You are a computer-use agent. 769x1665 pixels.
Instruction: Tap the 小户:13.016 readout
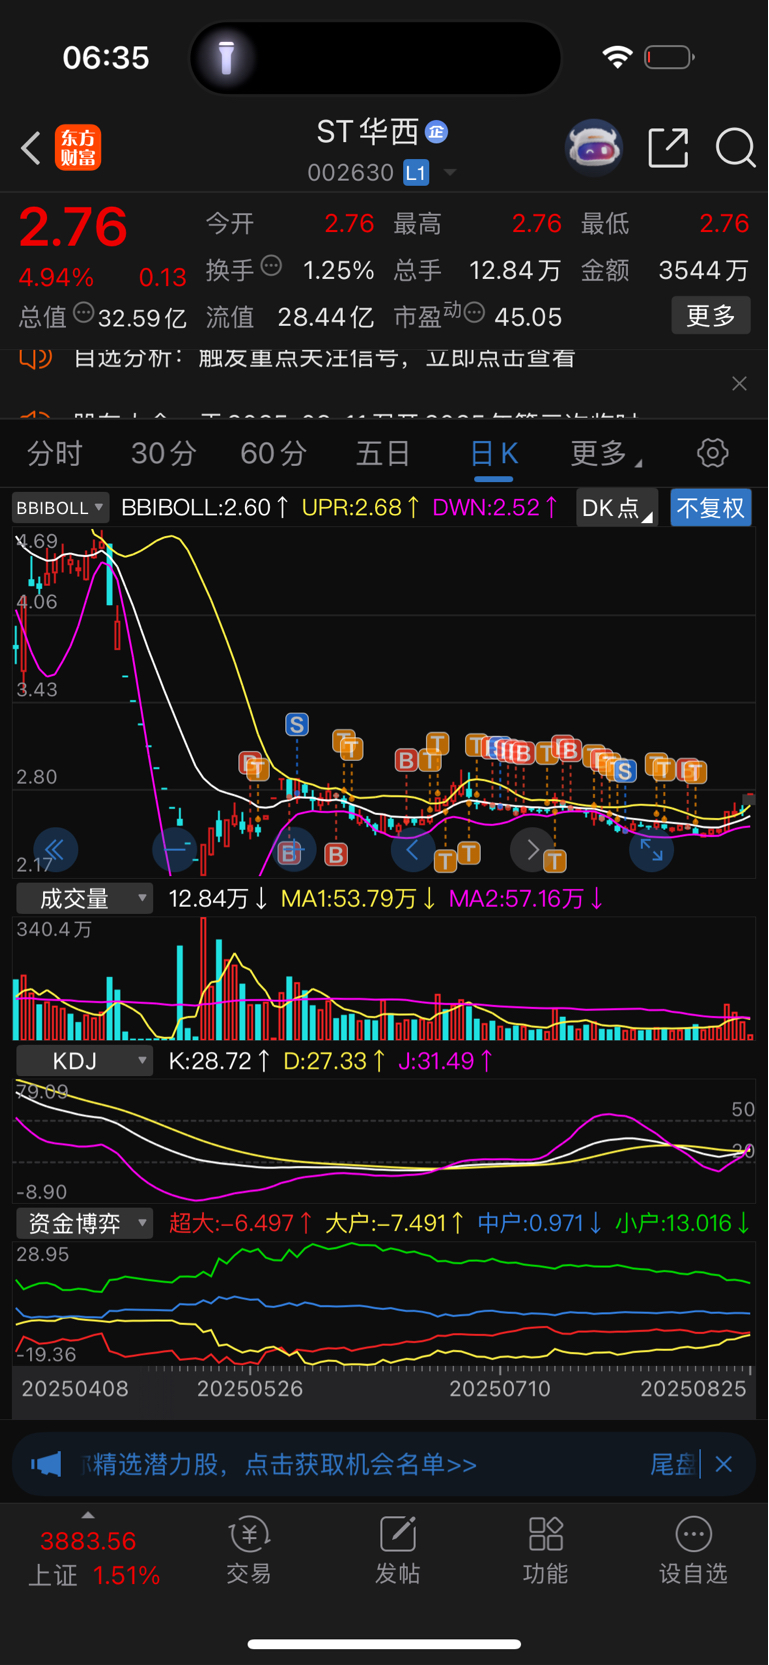click(683, 1222)
